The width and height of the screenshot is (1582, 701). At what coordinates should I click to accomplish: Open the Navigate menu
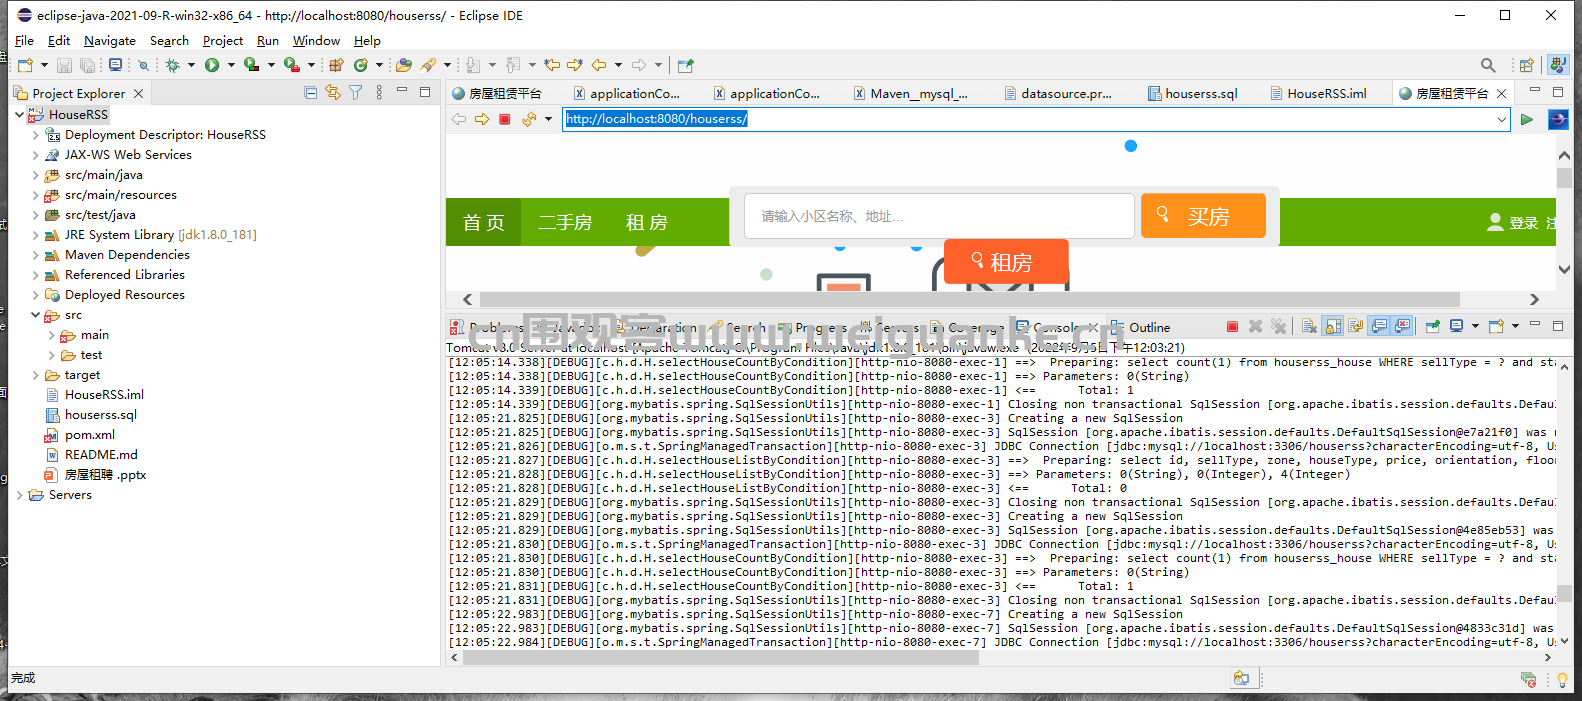click(x=110, y=41)
